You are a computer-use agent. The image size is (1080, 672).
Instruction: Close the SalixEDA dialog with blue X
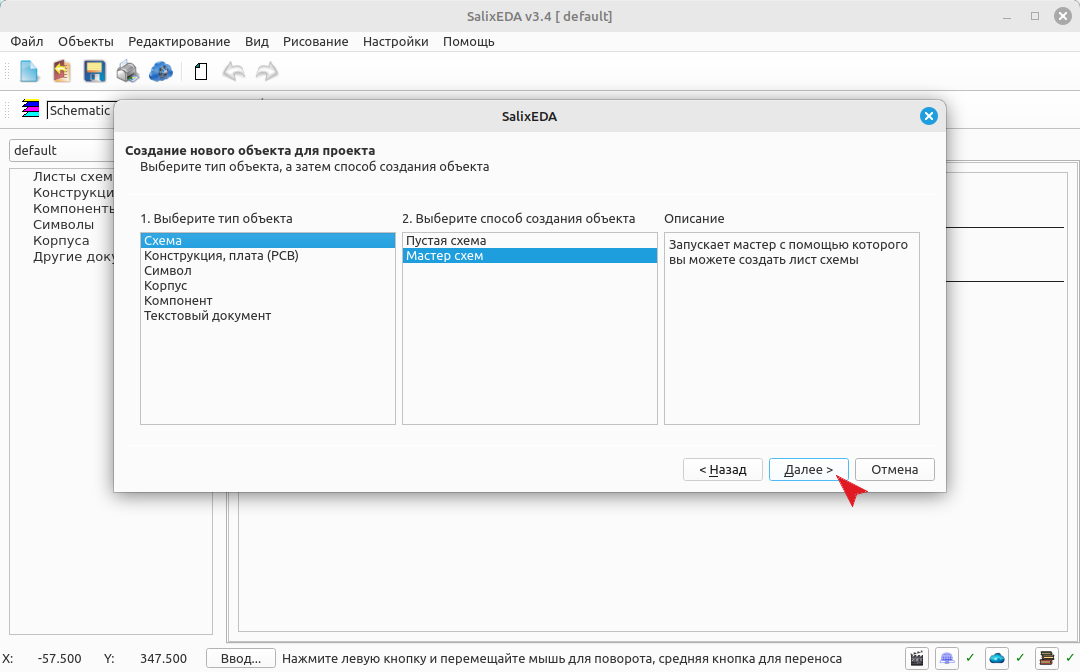[x=928, y=116]
